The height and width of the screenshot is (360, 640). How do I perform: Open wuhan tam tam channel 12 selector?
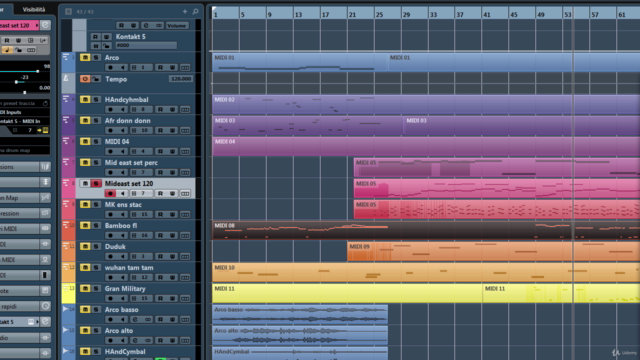(x=141, y=278)
